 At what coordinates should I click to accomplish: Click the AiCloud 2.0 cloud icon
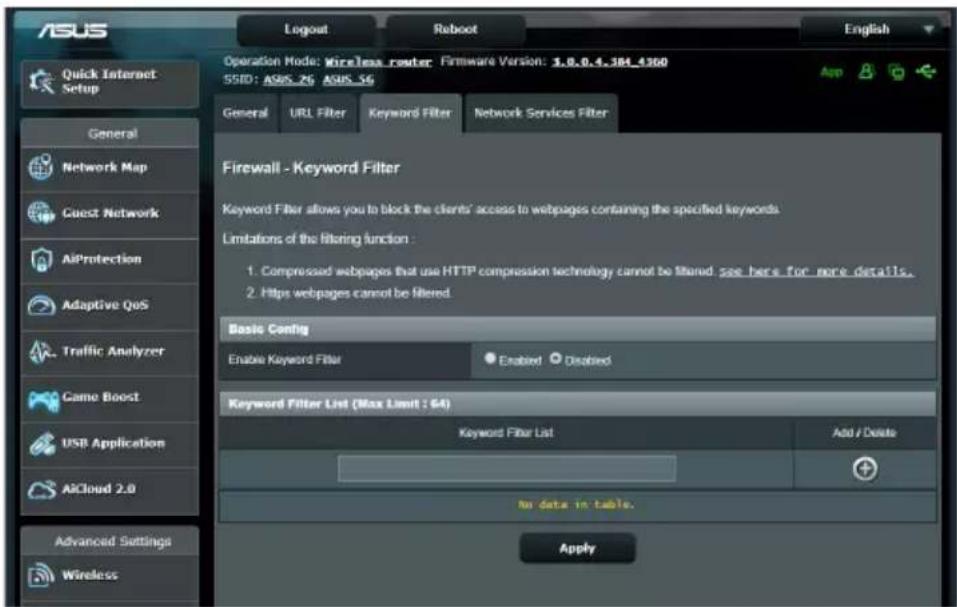point(42,489)
